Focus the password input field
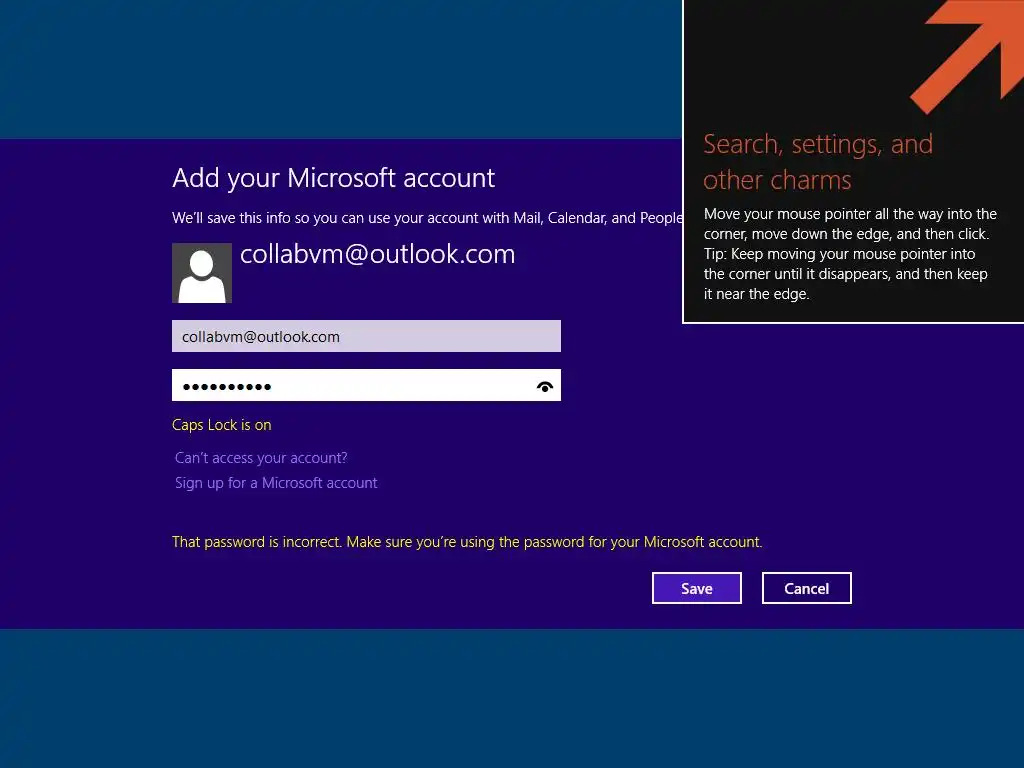 [366, 385]
